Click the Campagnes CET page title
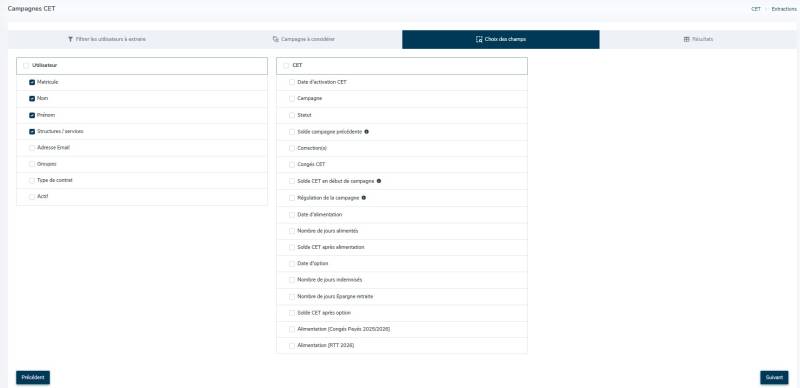The image size is (800, 388). [x=32, y=9]
